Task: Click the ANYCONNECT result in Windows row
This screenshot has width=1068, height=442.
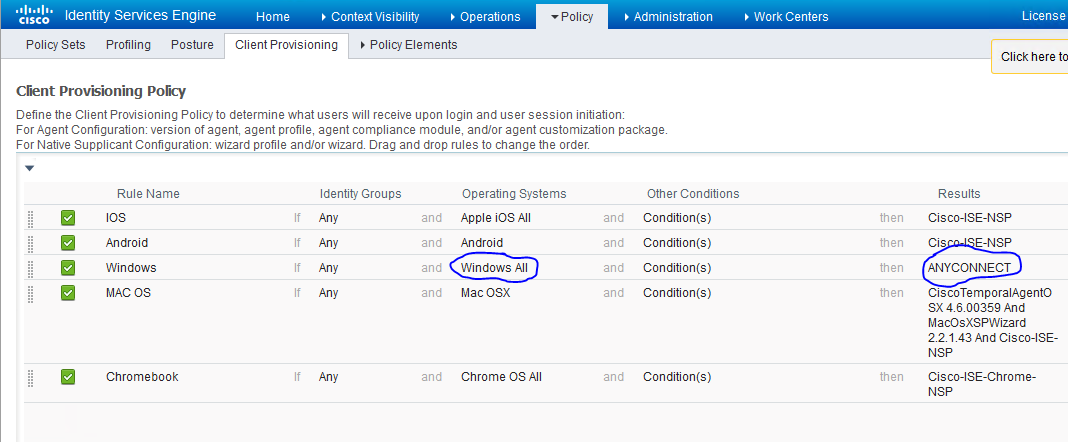Action: pyautogui.click(x=969, y=268)
